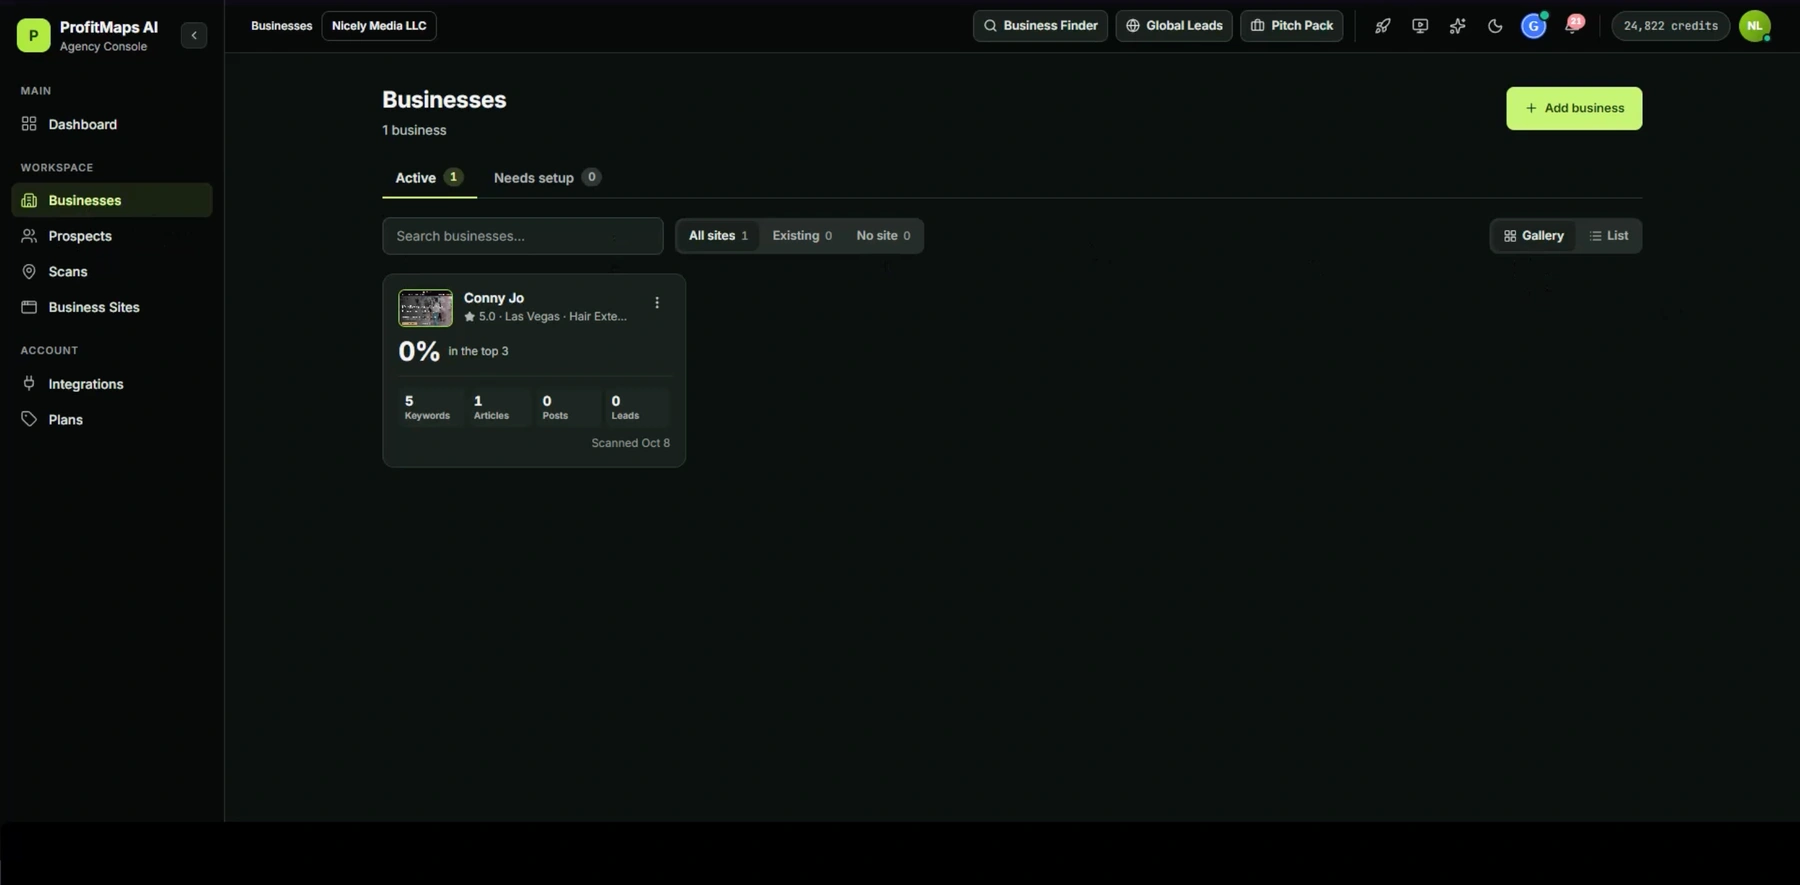Open the Business Finder search
Screen dimensions: 1800x885
pos(1040,26)
